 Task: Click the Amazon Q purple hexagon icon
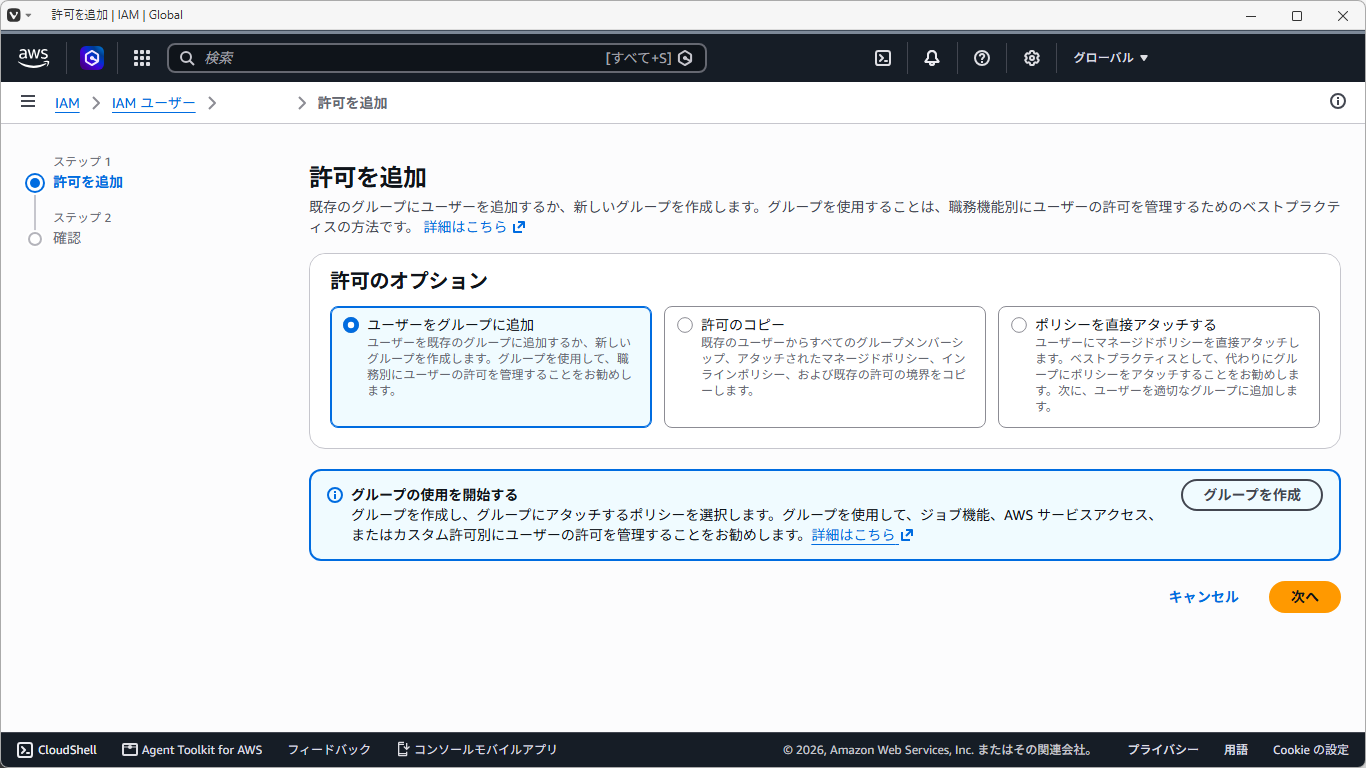[92, 58]
